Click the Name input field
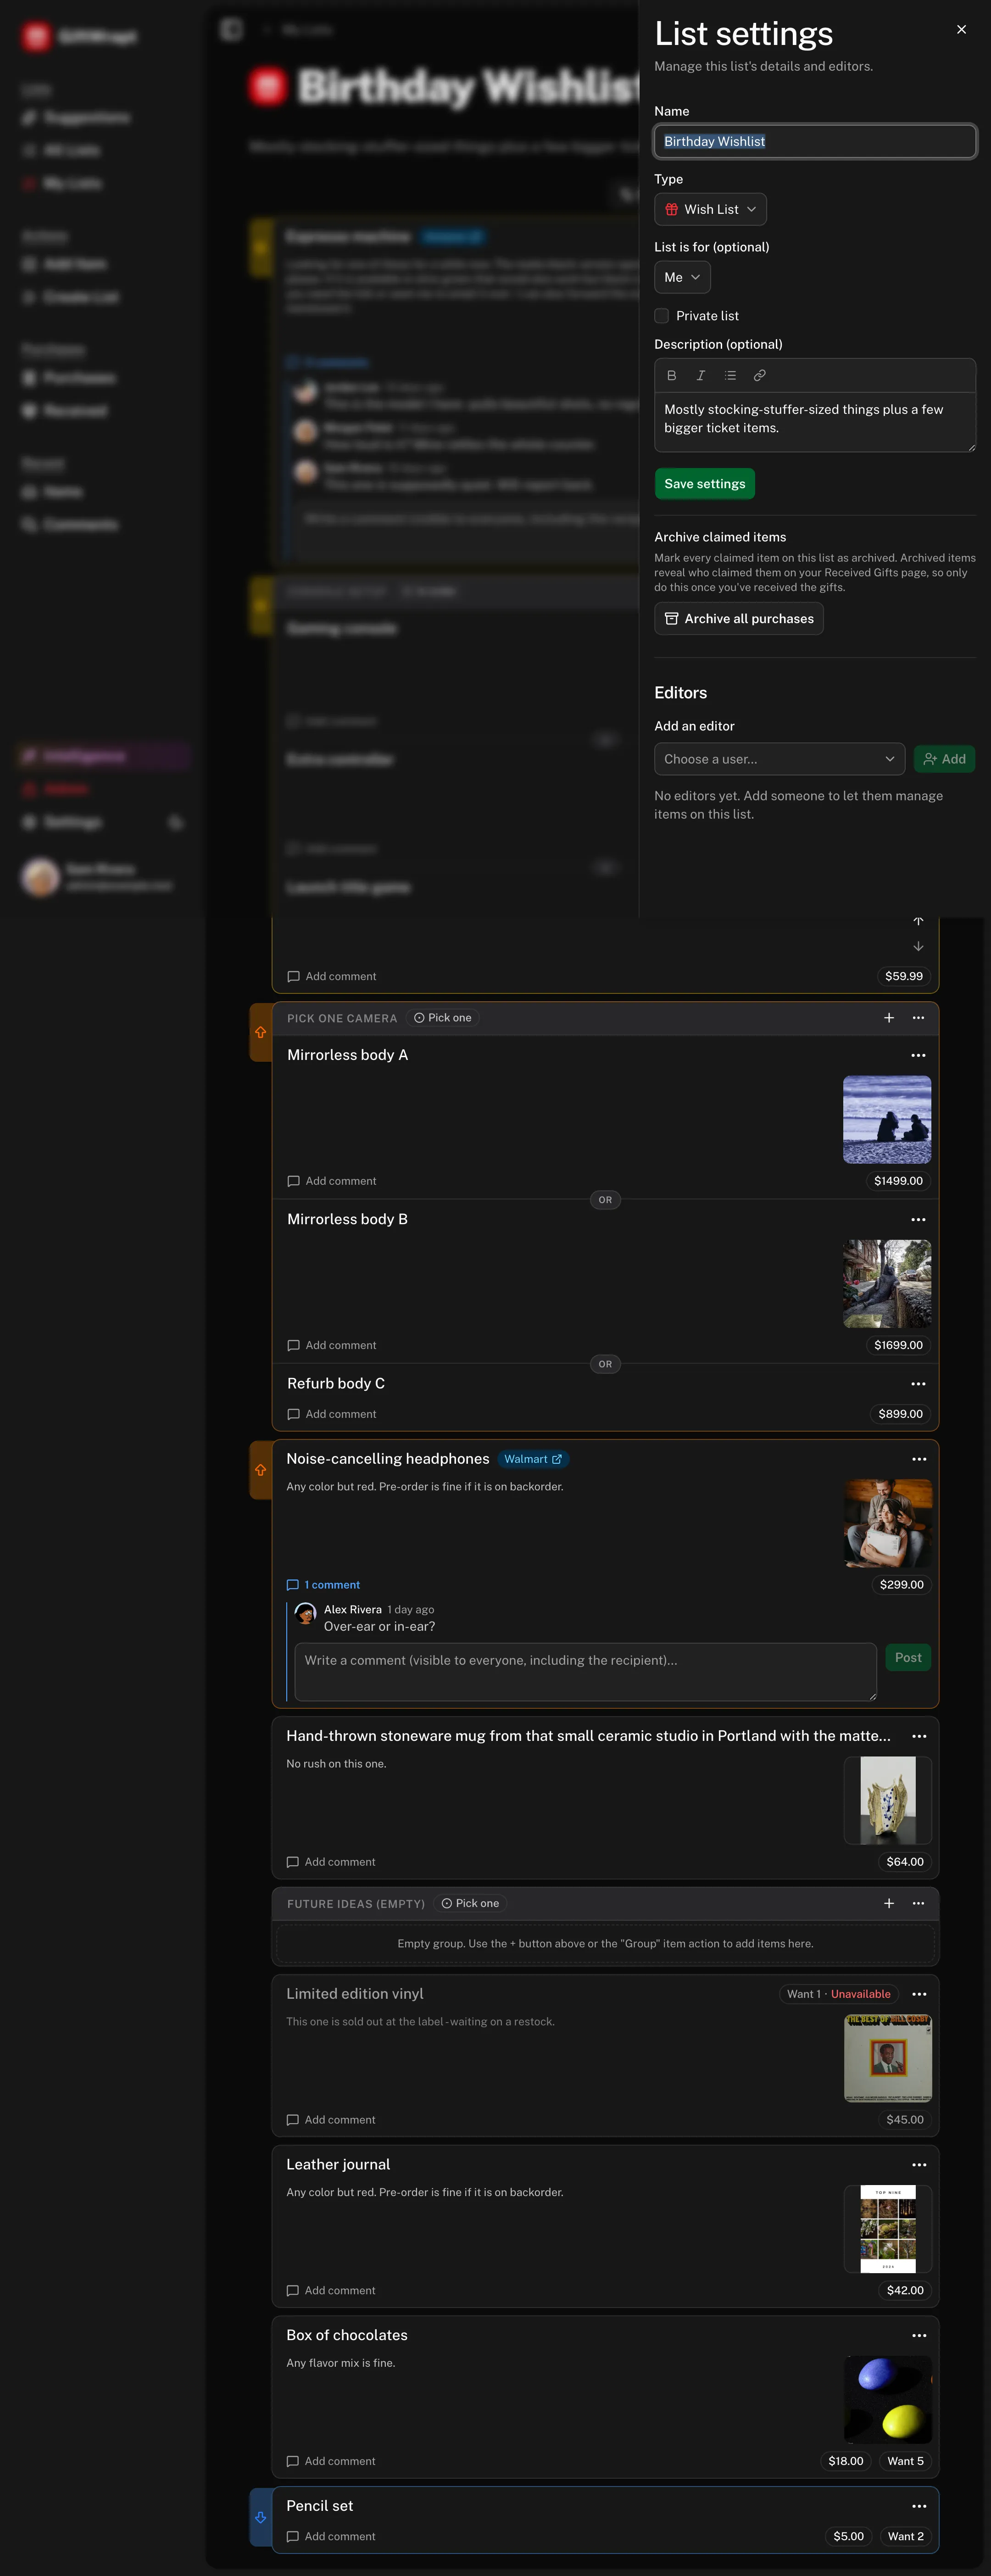 coord(815,141)
